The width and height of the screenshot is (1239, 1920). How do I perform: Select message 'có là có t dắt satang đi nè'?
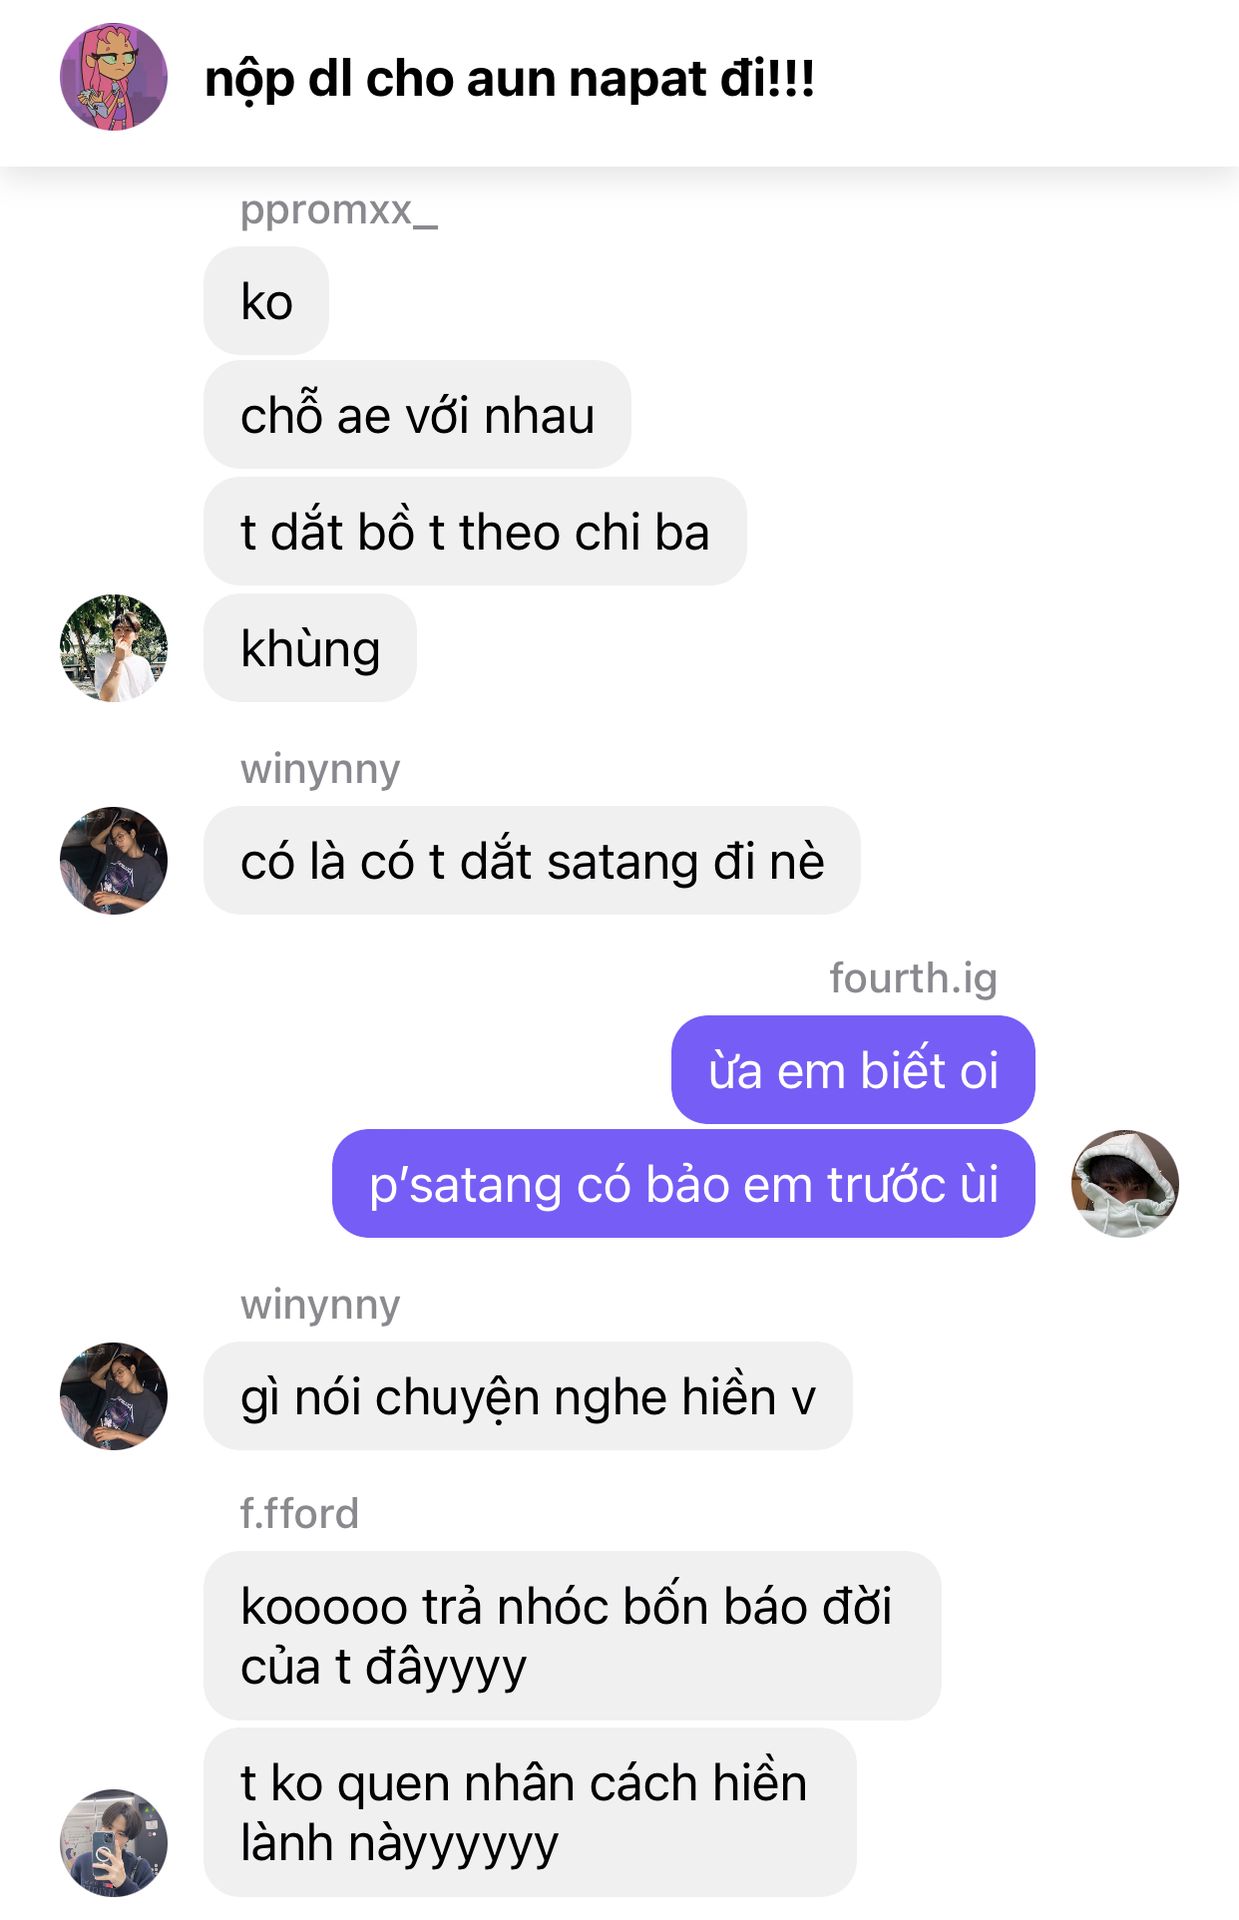coord(532,860)
